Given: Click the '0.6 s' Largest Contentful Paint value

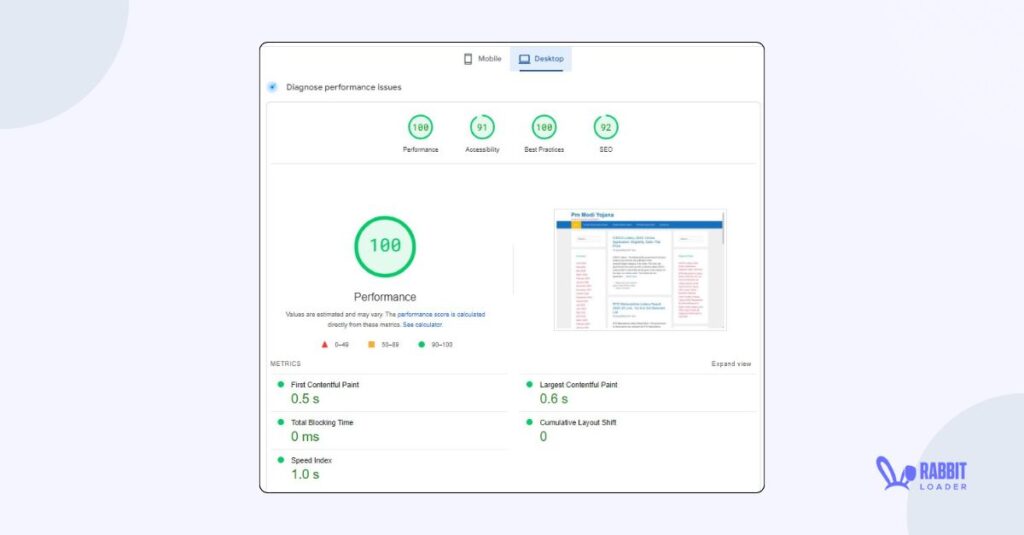Looking at the screenshot, I should 554,399.
